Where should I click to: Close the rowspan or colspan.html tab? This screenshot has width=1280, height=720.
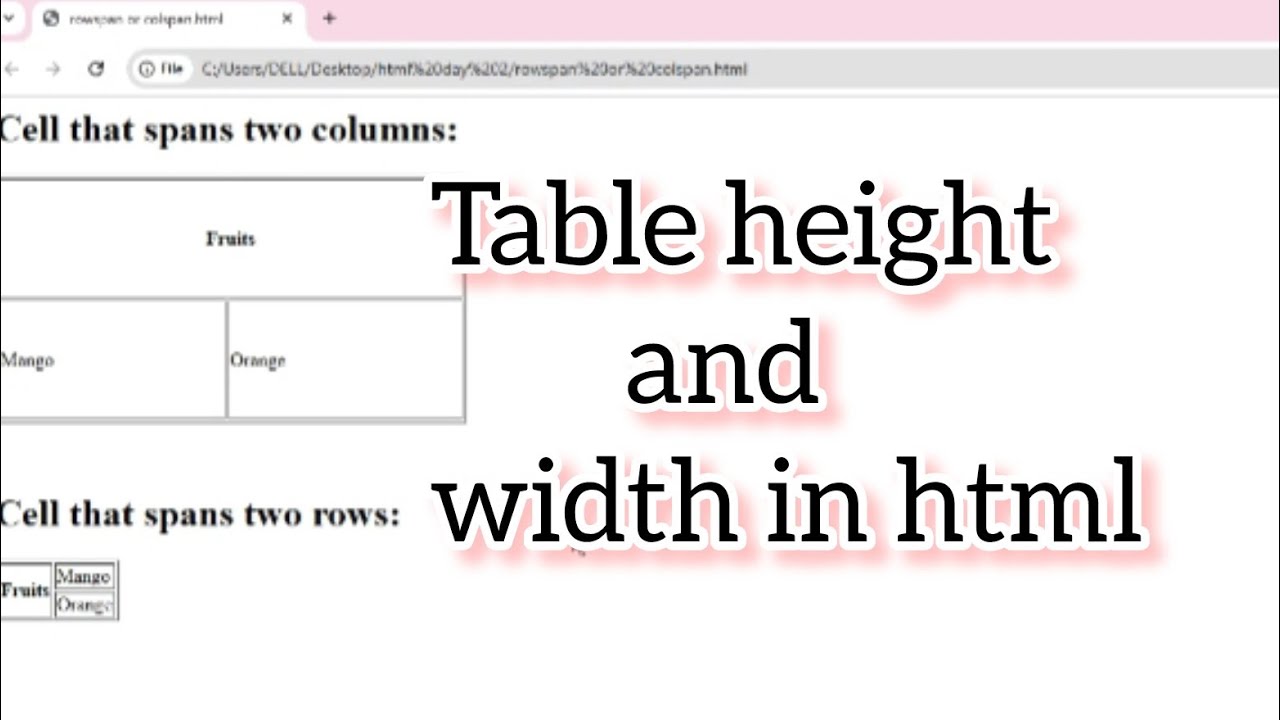[287, 19]
